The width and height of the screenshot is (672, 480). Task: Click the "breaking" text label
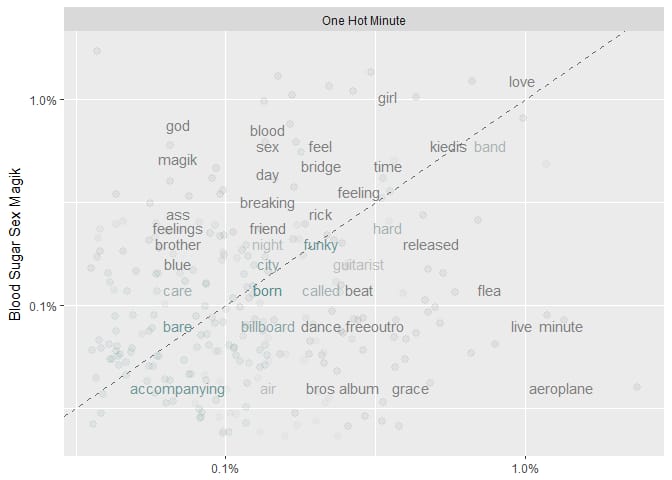(x=267, y=203)
